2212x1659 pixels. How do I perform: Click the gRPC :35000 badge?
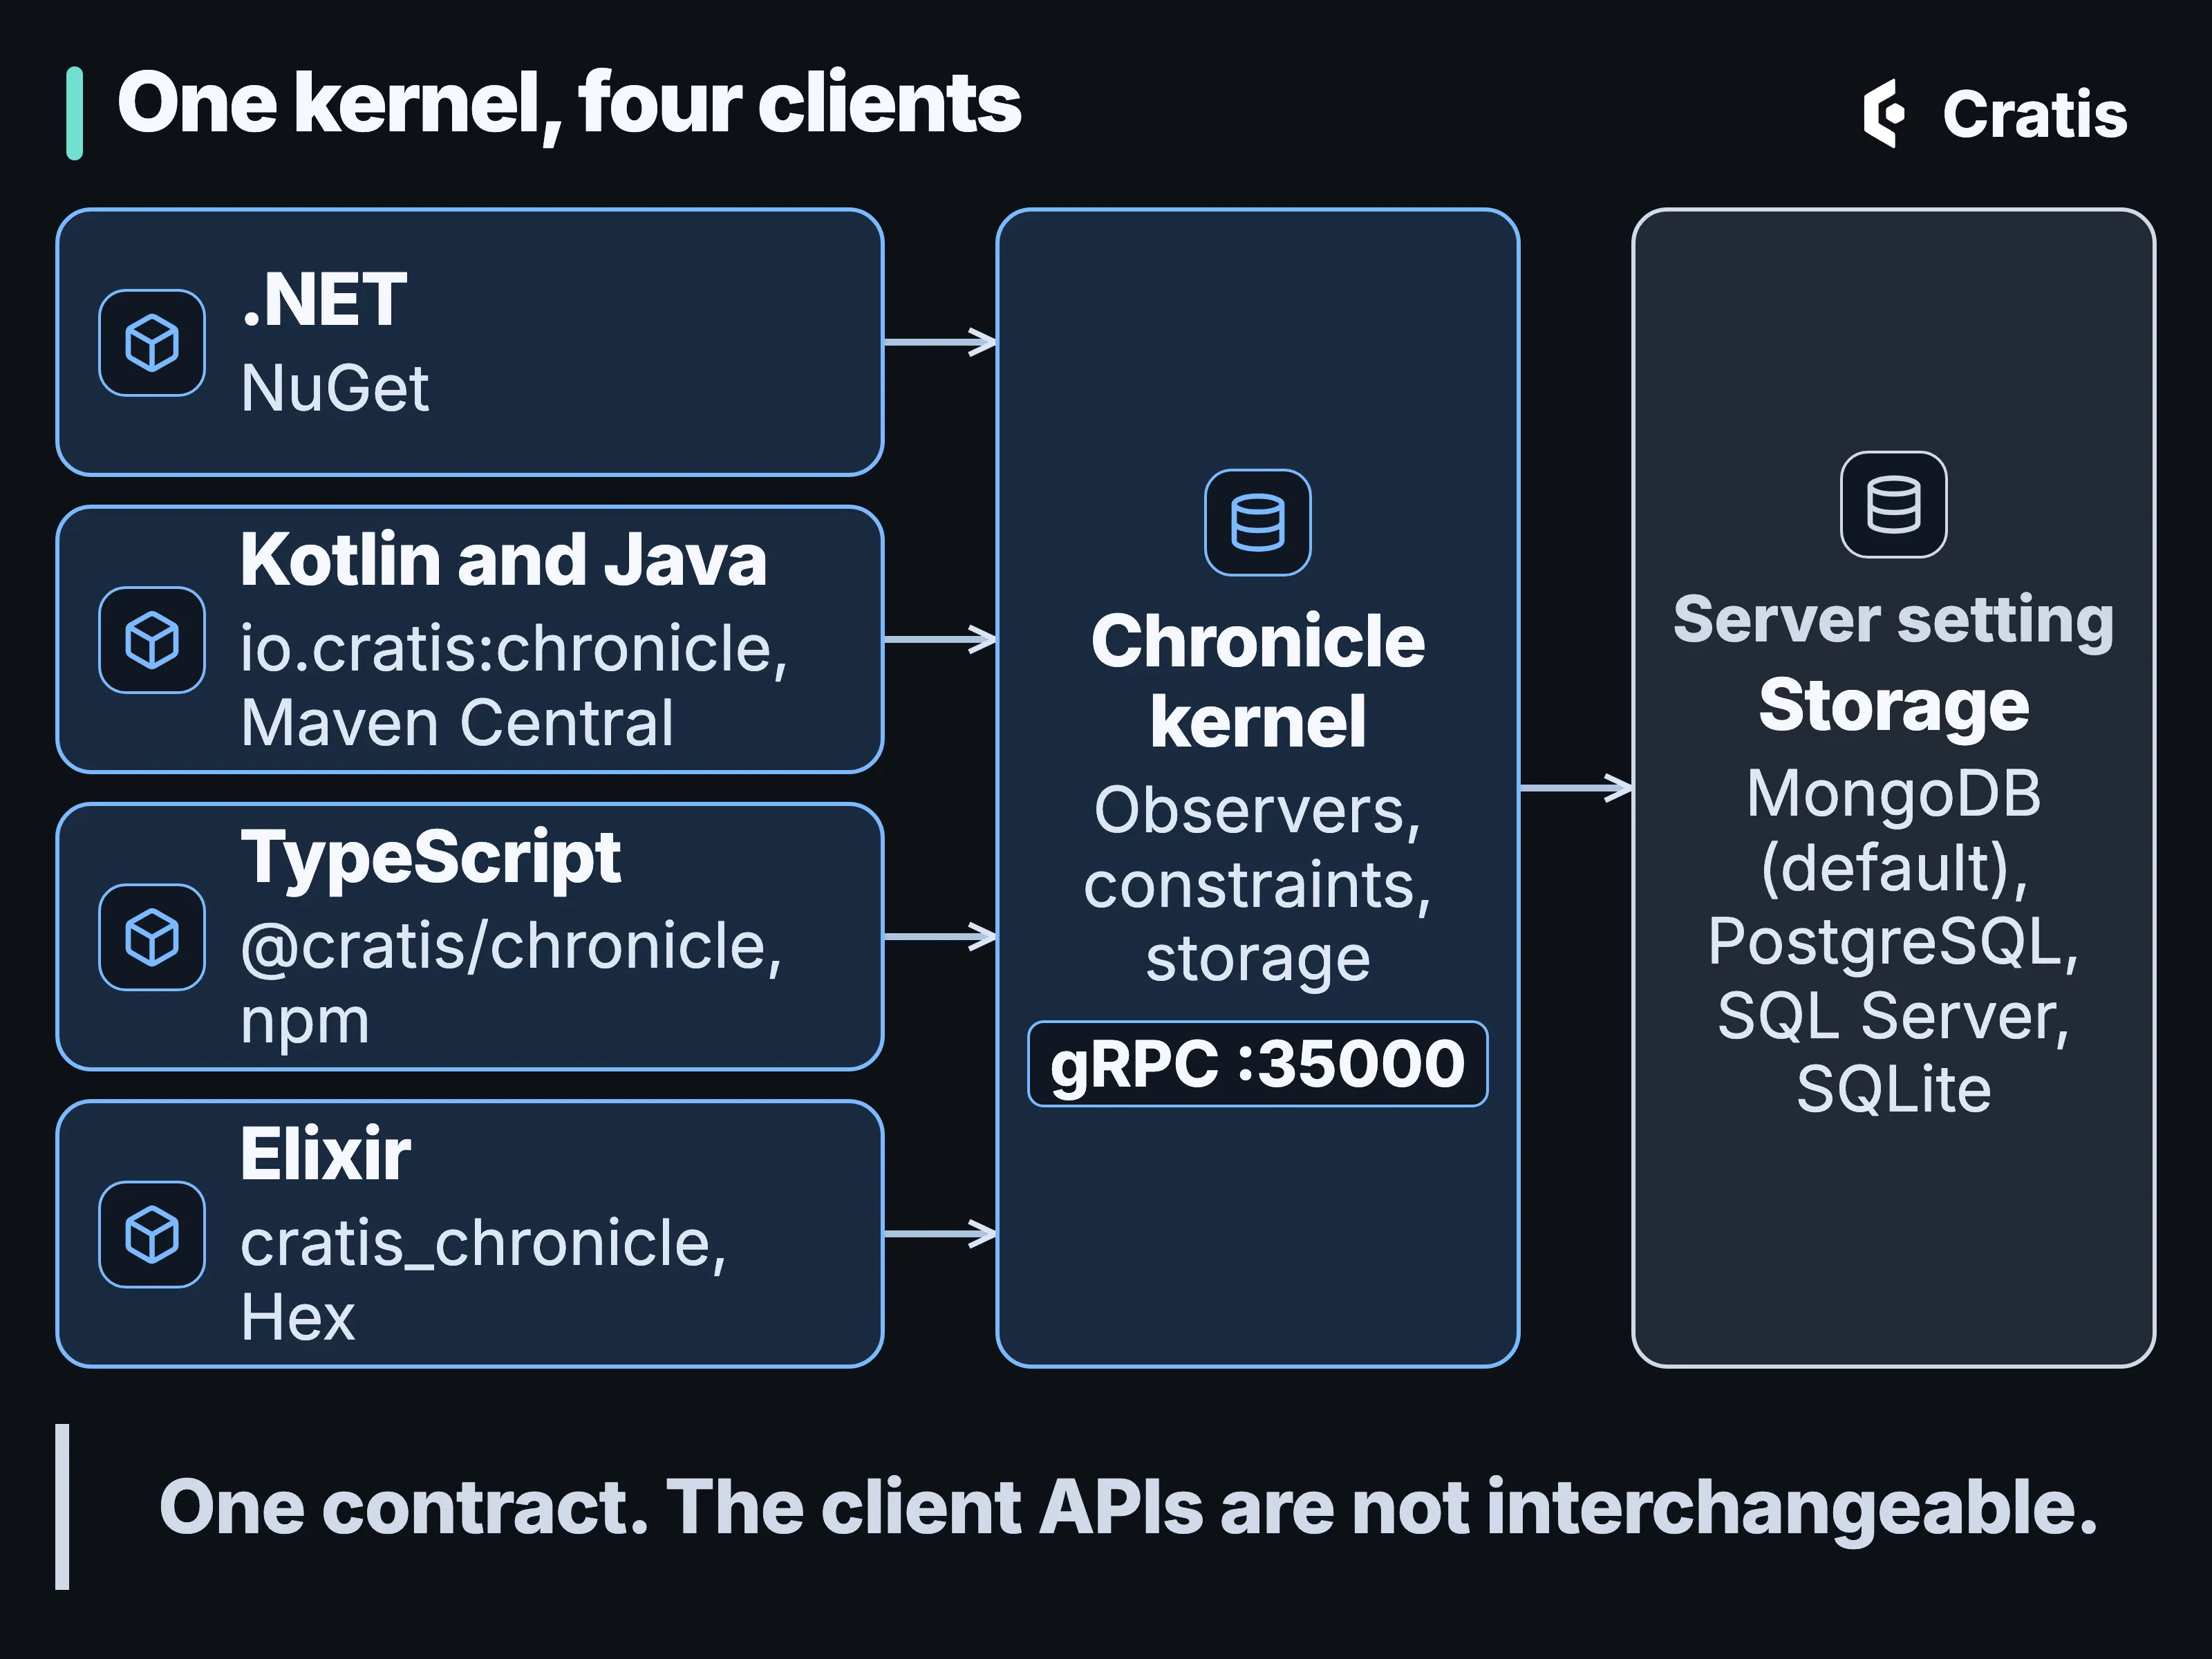click(x=1258, y=1064)
